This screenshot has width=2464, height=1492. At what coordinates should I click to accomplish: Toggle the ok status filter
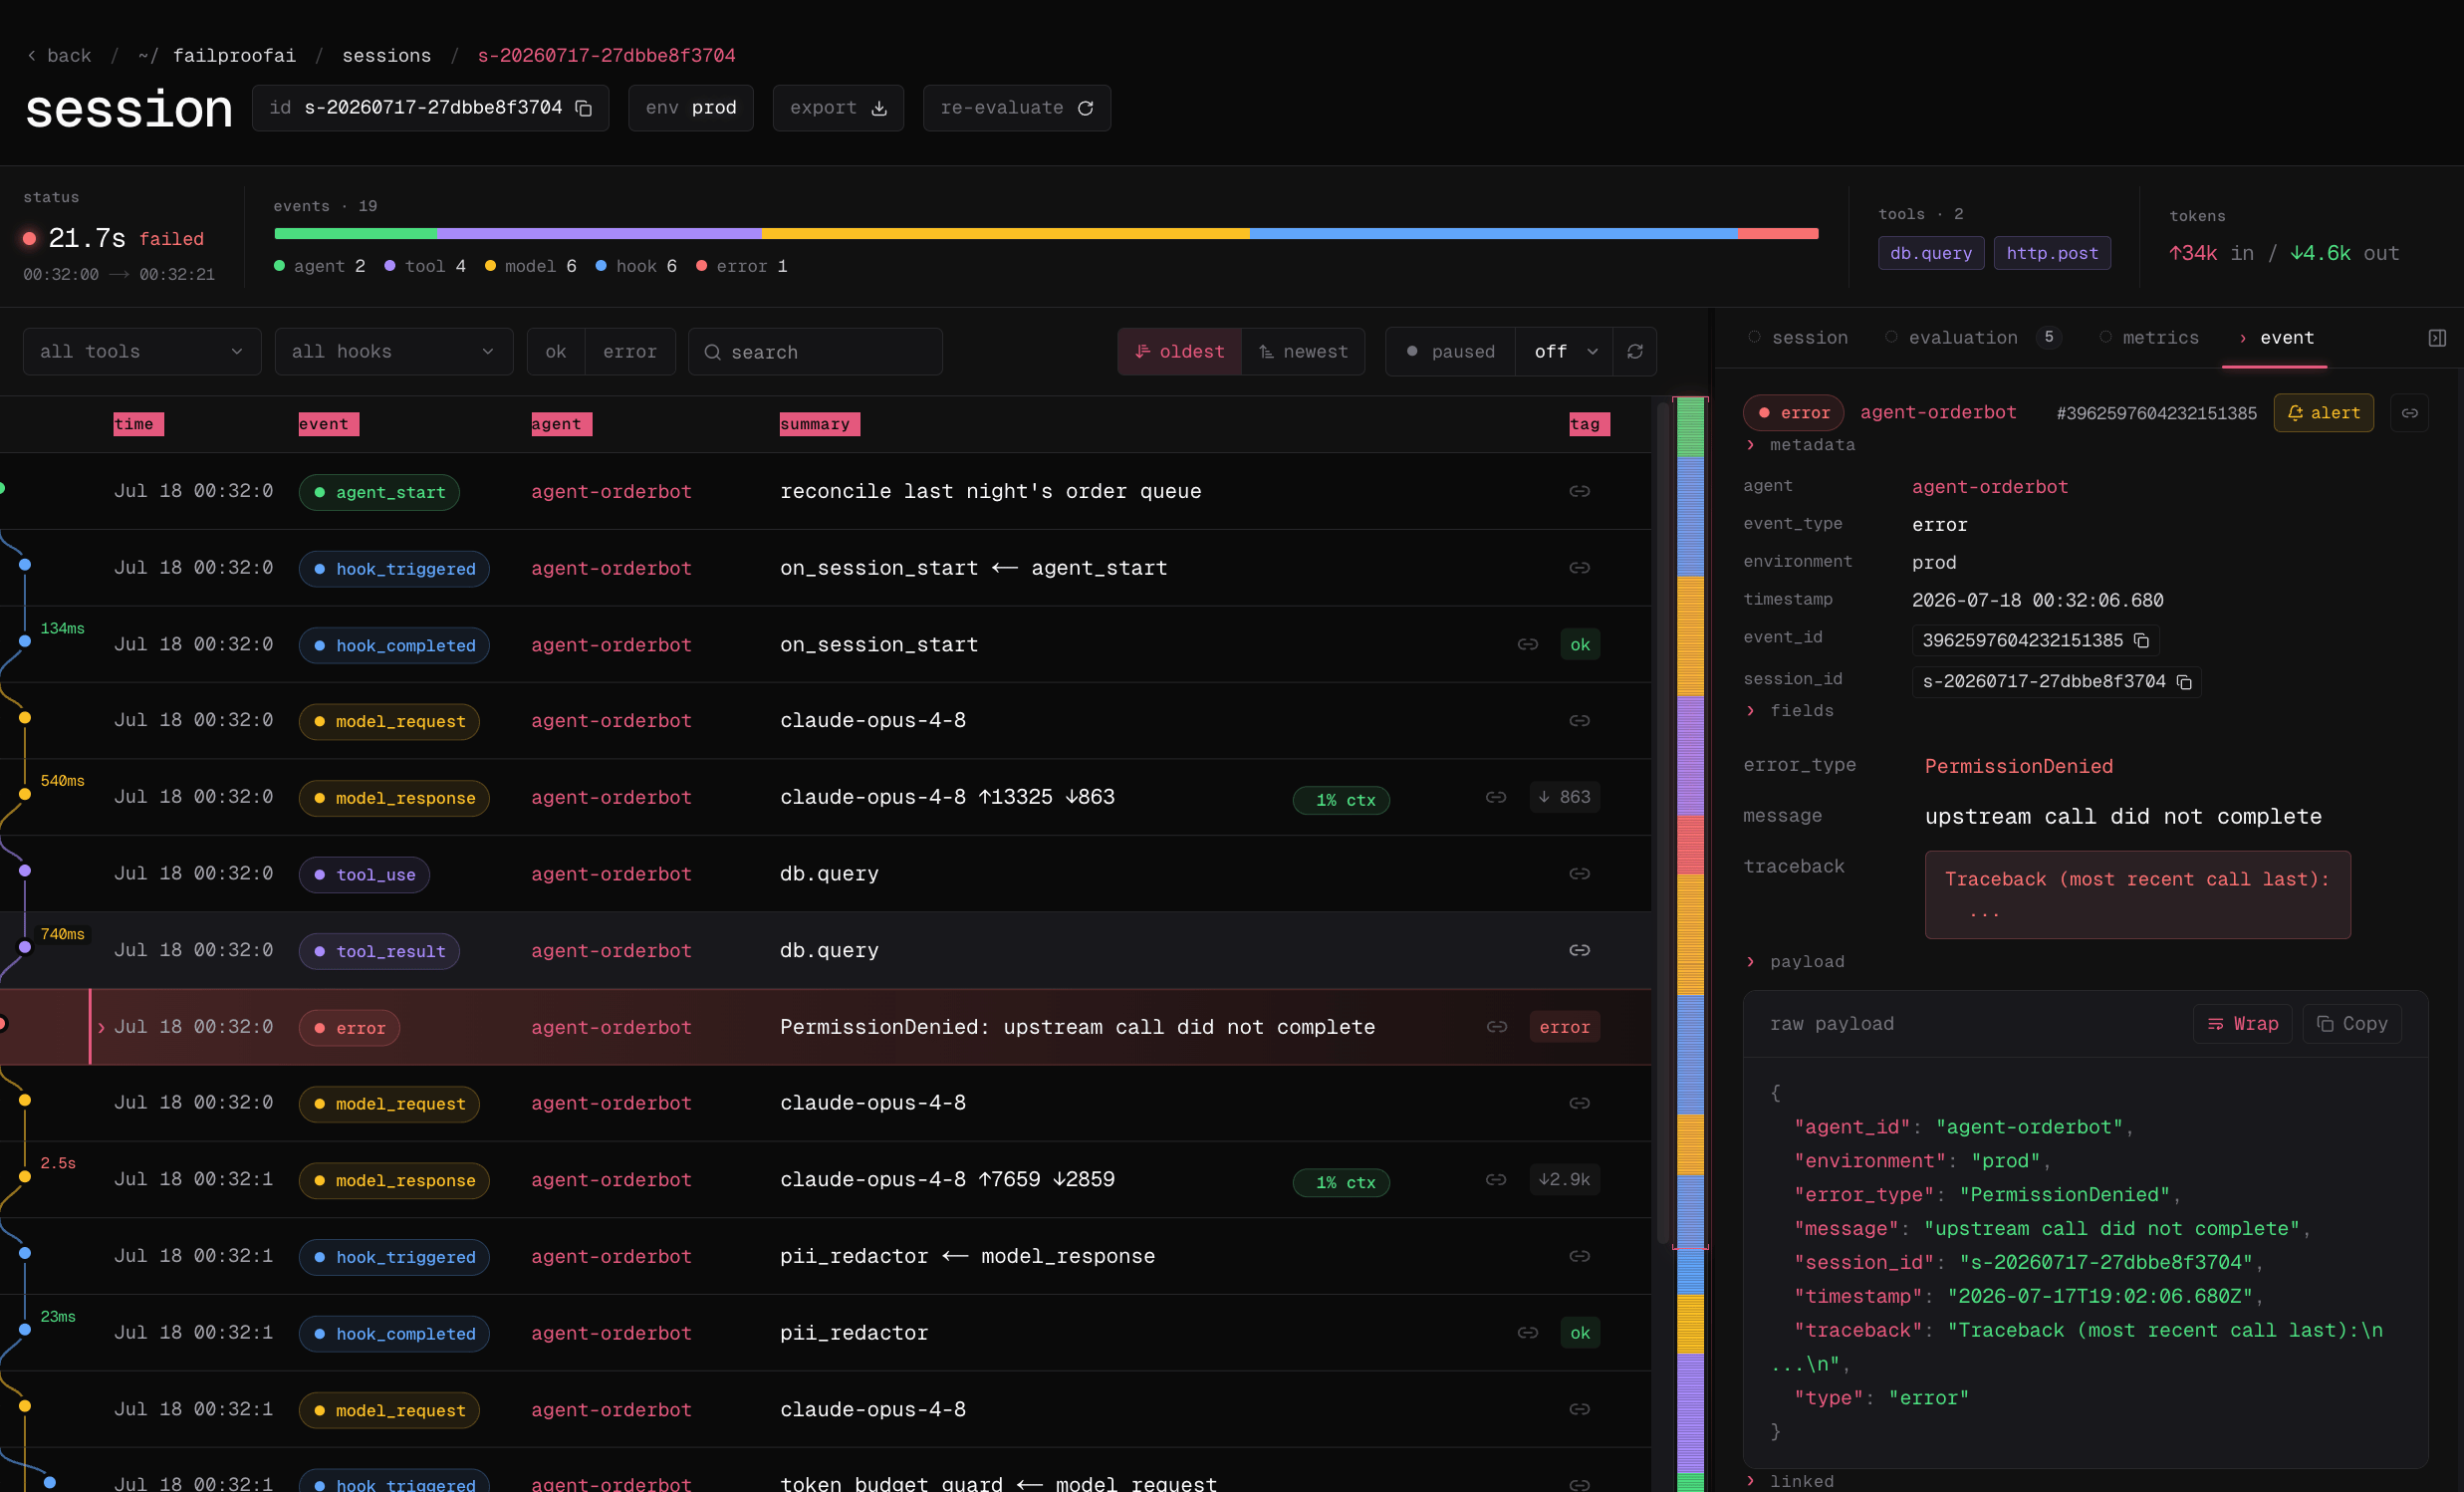click(556, 352)
